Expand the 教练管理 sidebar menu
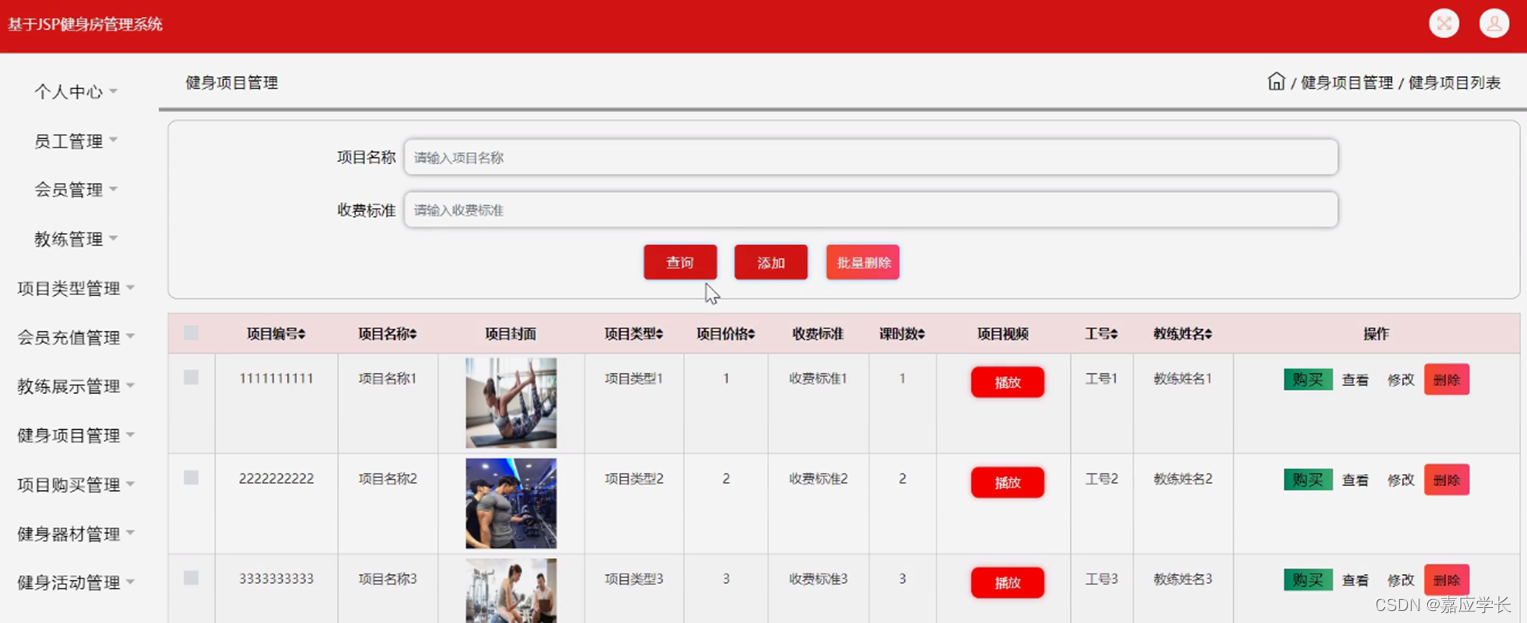 [x=76, y=239]
